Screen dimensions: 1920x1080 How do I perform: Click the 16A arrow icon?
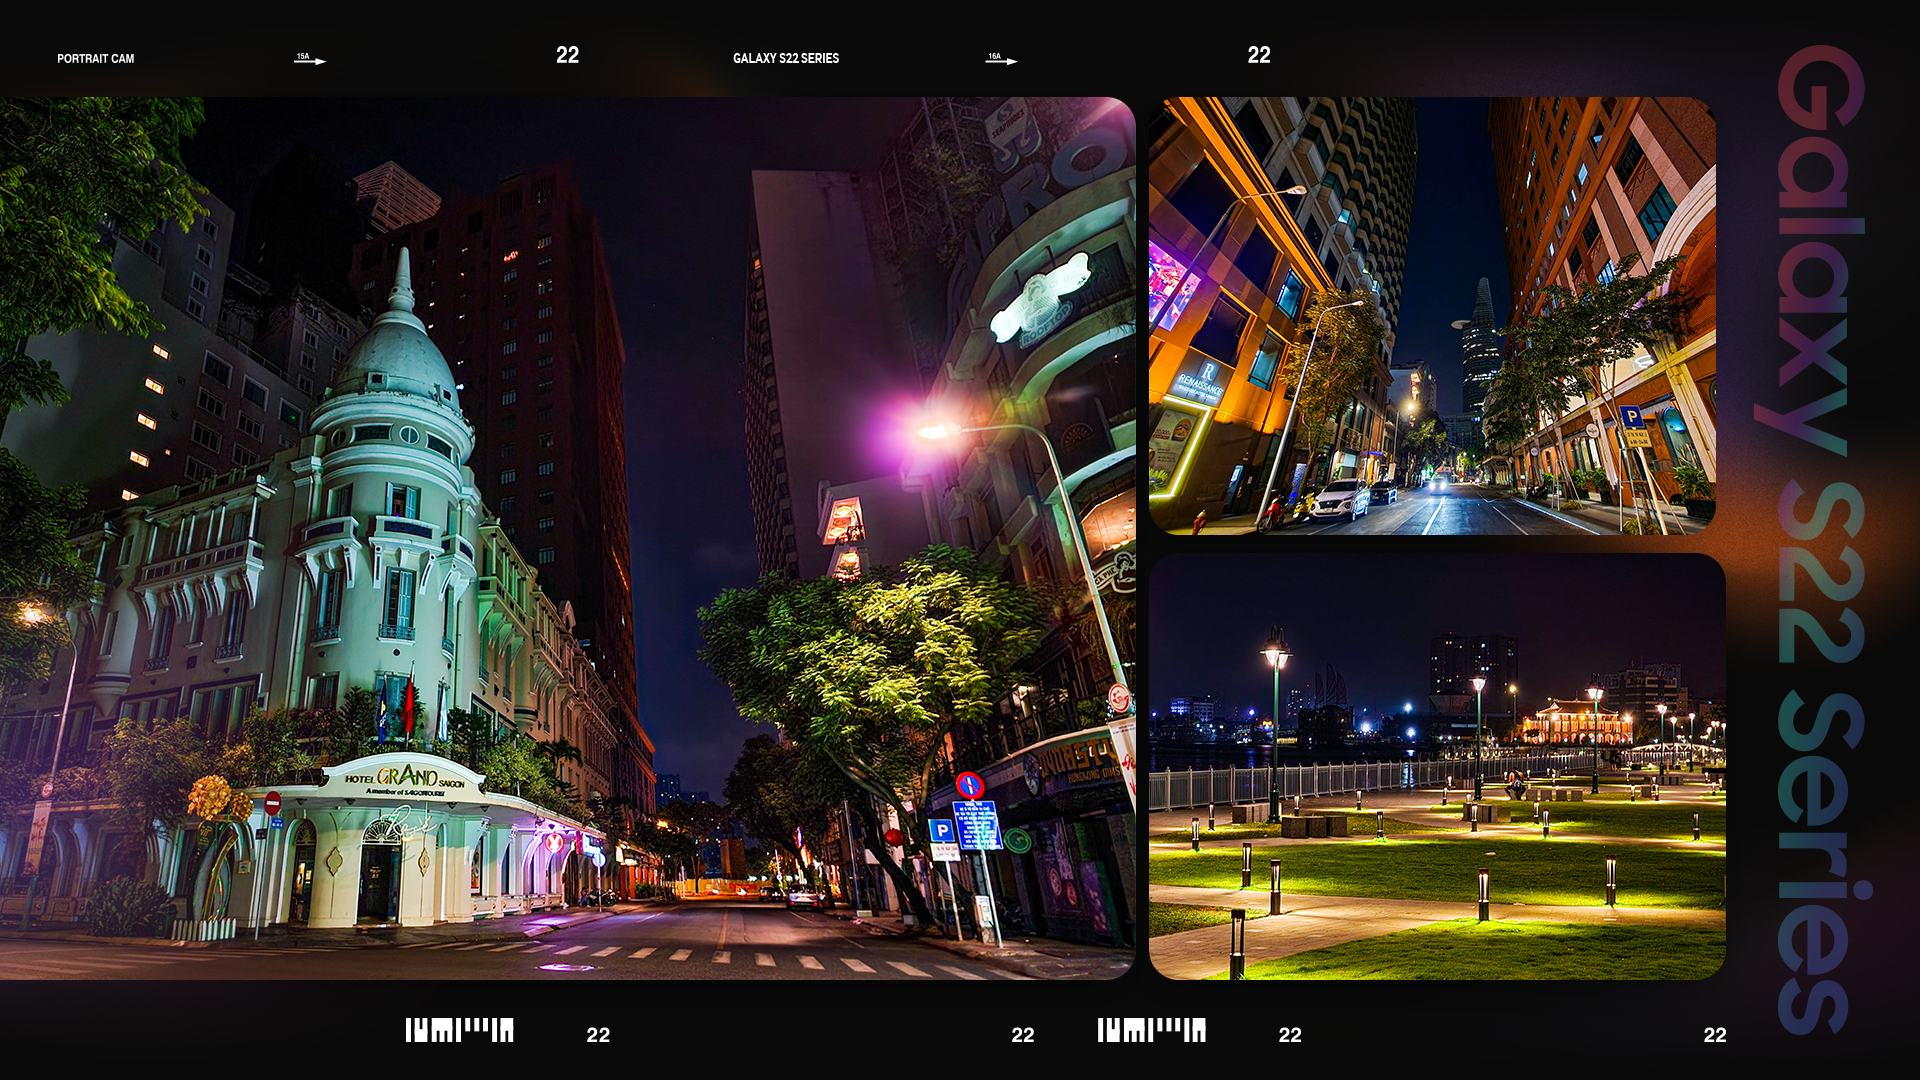click(x=1001, y=59)
